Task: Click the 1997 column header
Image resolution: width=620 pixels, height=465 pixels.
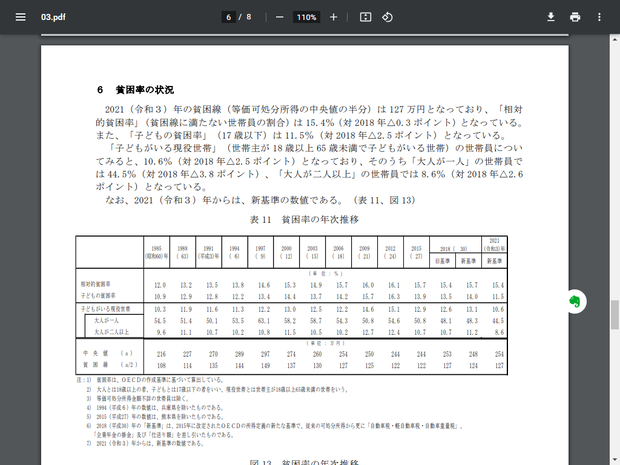Action: click(x=260, y=252)
